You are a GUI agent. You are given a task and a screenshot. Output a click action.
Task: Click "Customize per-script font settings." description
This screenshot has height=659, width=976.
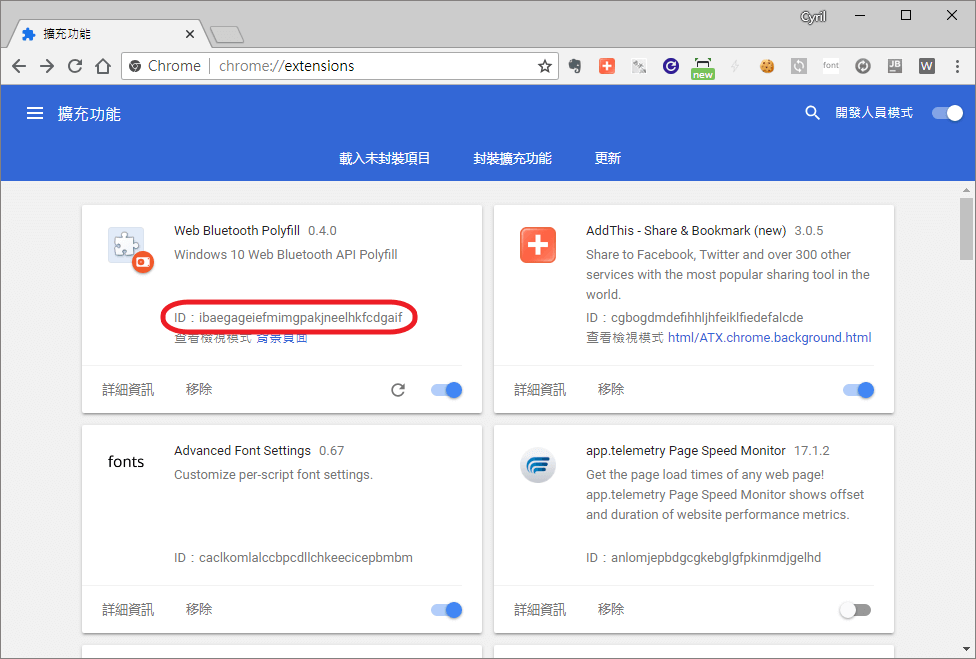(273, 474)
